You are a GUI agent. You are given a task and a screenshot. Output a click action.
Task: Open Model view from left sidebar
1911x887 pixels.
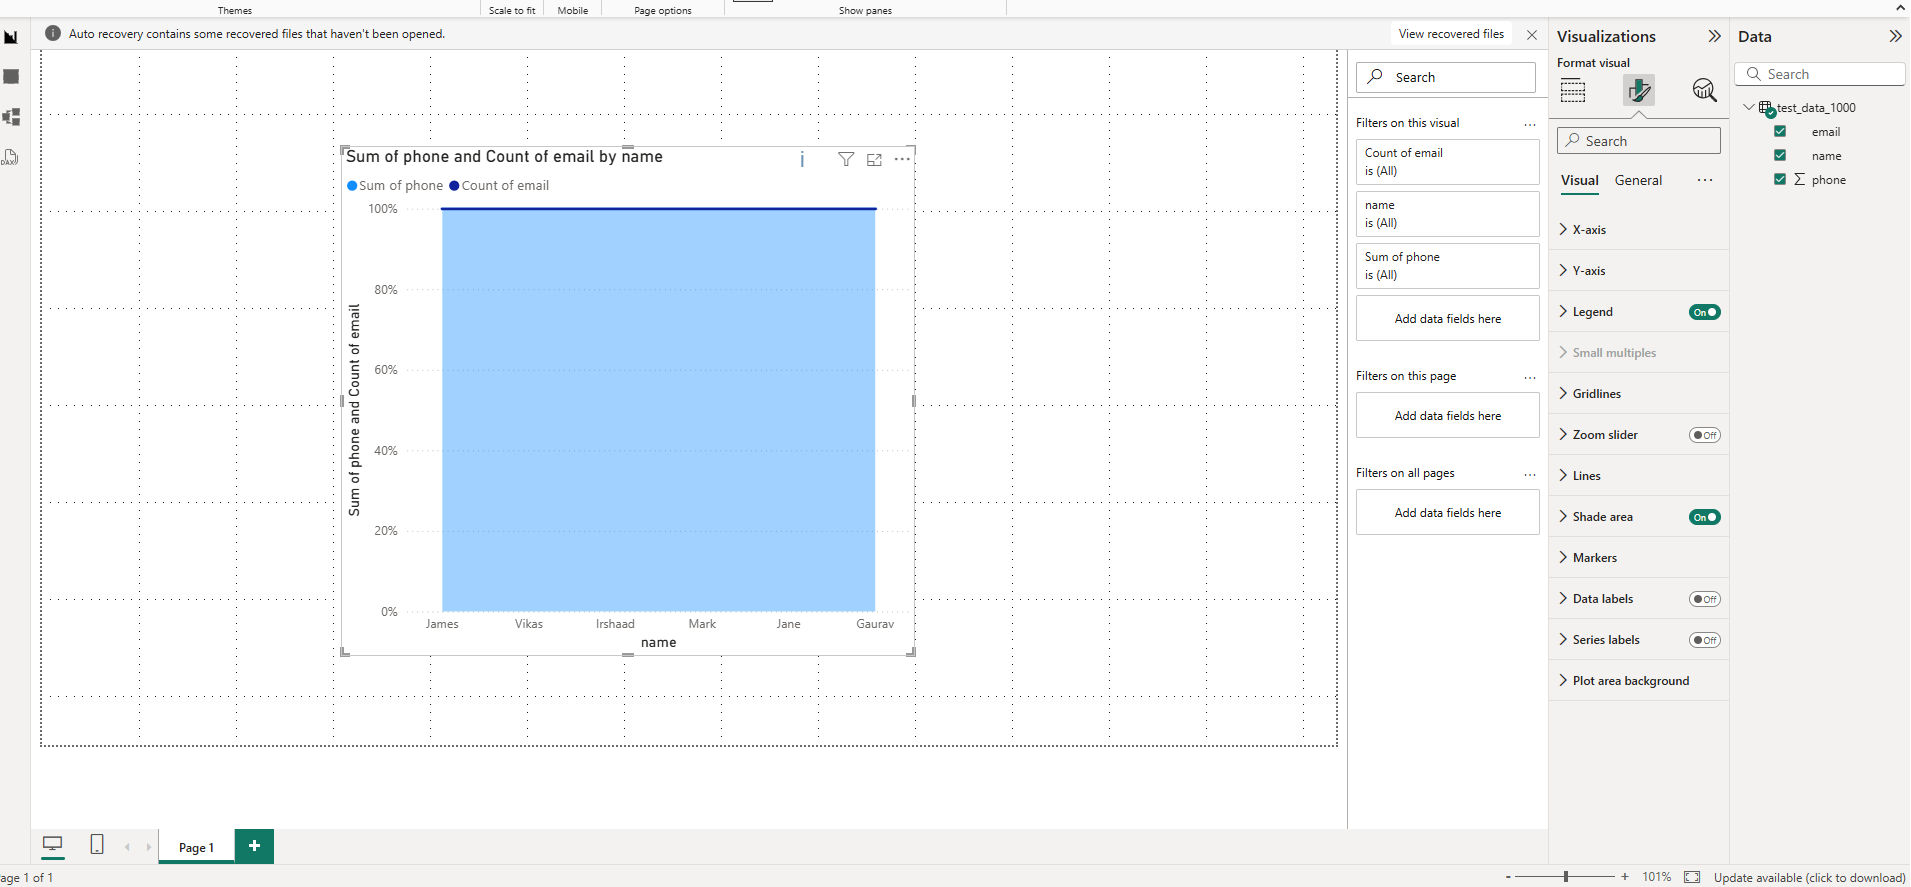pos(11,117)
